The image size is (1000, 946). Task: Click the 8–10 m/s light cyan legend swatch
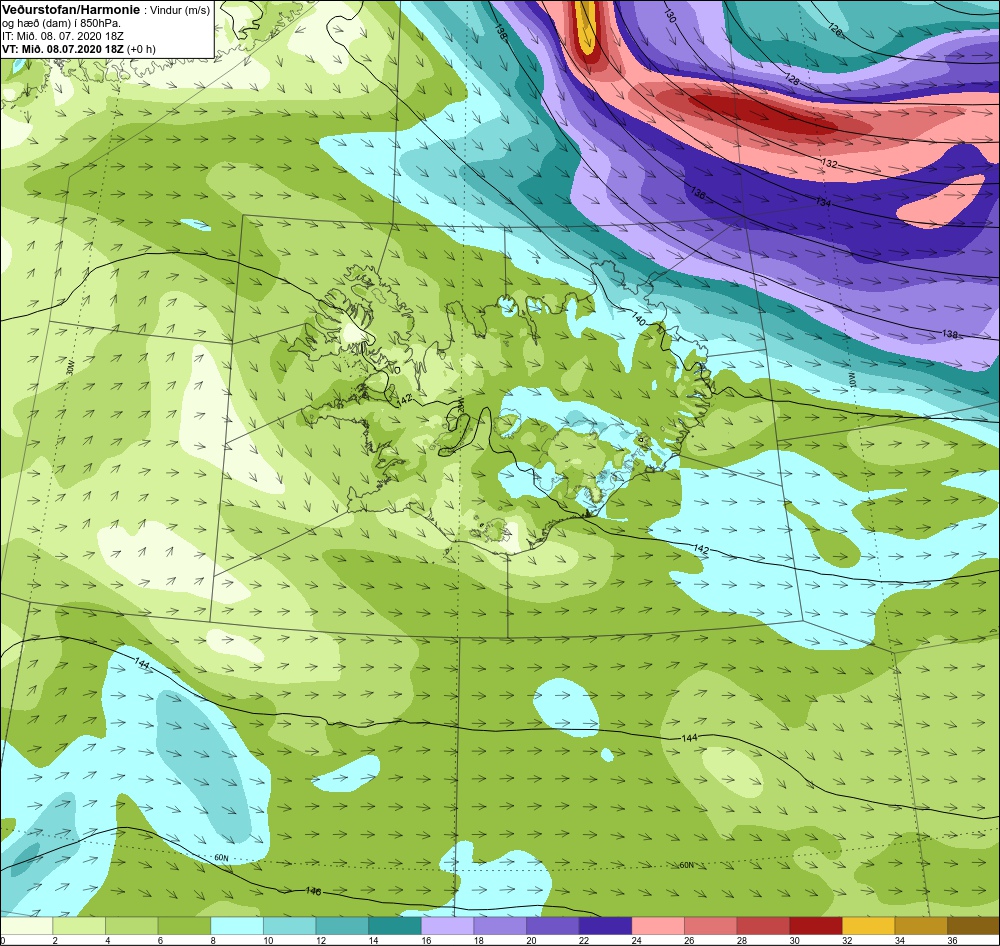coord(237,925)
